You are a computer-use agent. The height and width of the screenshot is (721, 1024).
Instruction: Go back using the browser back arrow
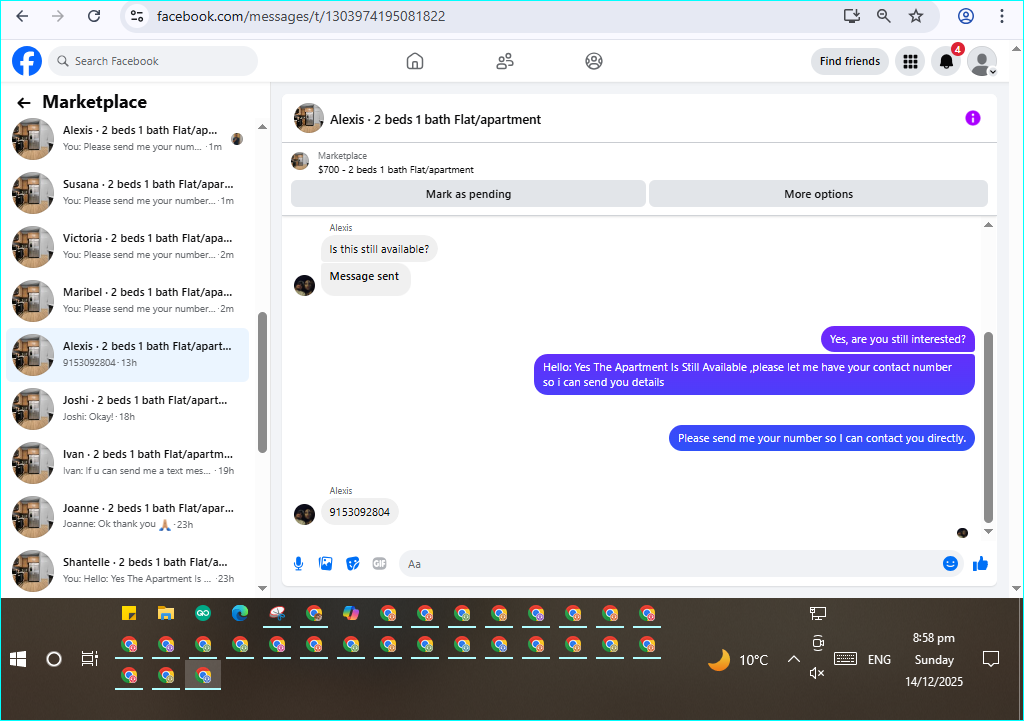point(22,16)
